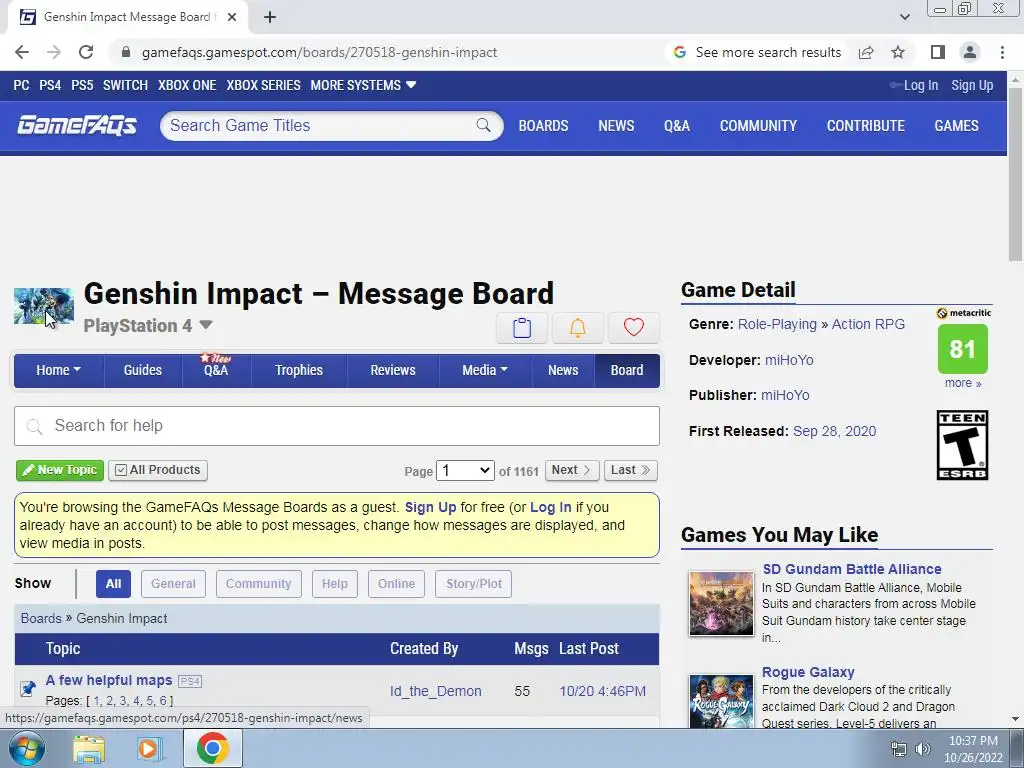Select the All filter under Show

click(113, 584)
